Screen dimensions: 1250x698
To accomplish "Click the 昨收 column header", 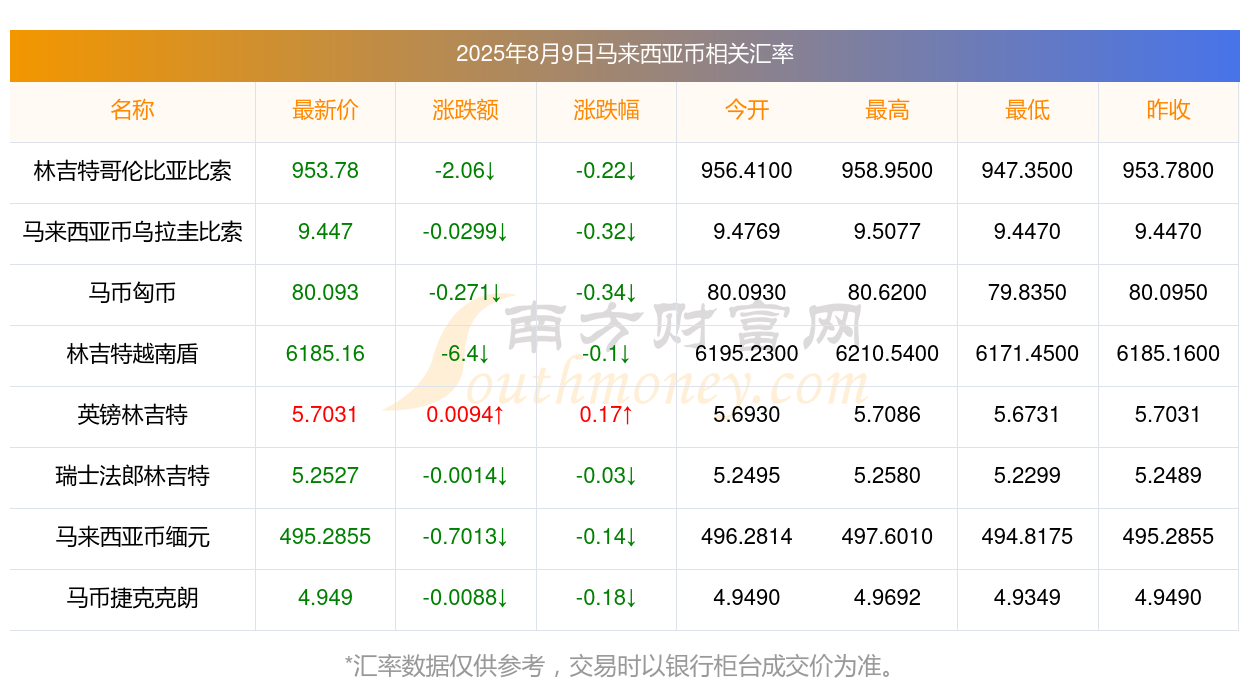I will click(x=1168, y=110).
